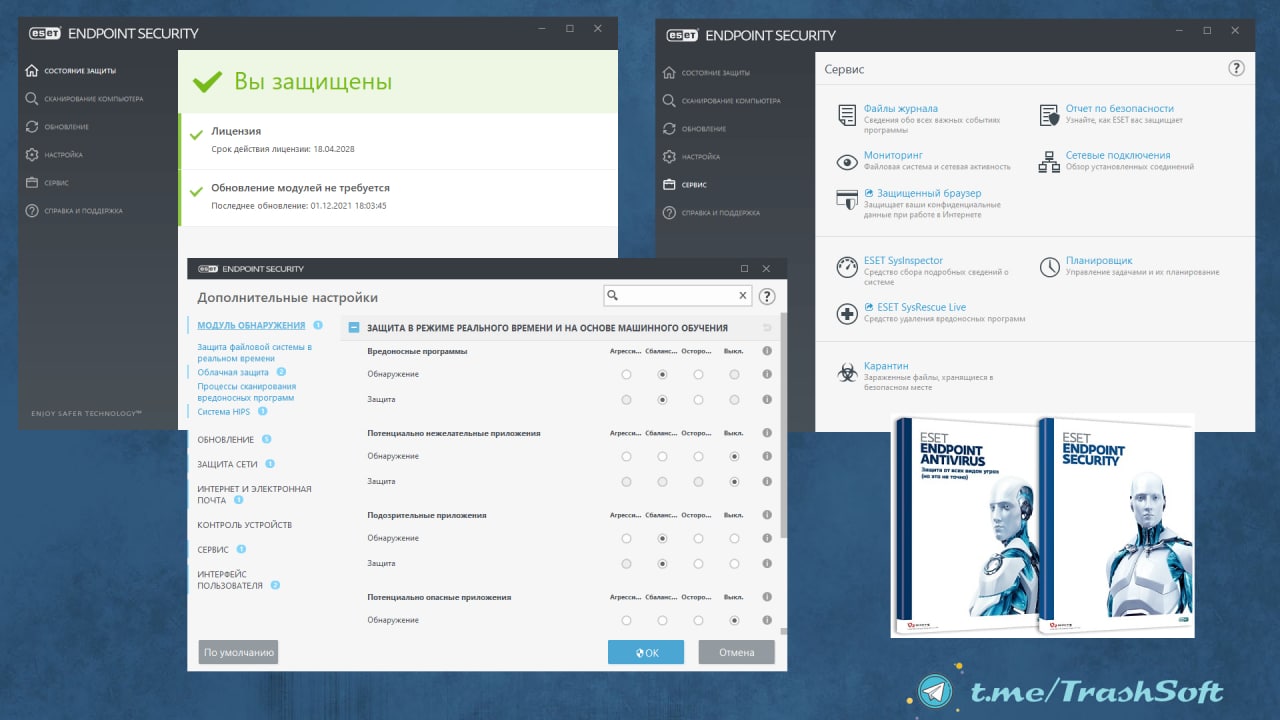This screenshot has height=720, width=1280.
Task: Set Подозрительные приложения Обнаружение to Выкл.
Action: pos(734,538)
